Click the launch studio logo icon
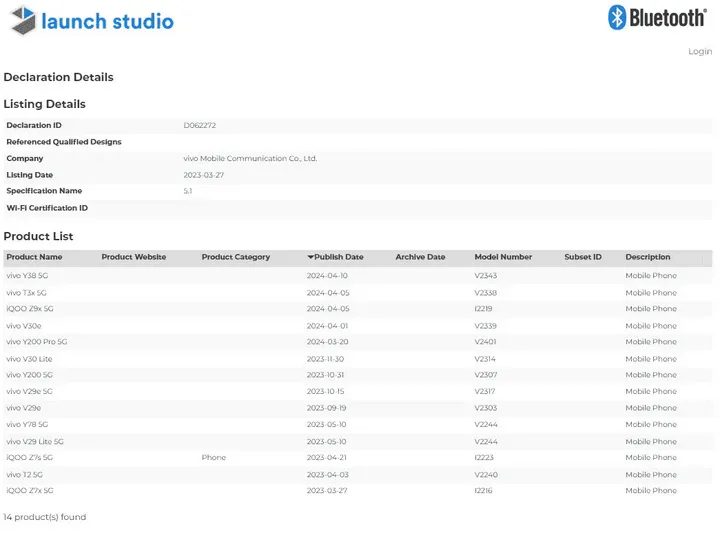 click(23, 21)
